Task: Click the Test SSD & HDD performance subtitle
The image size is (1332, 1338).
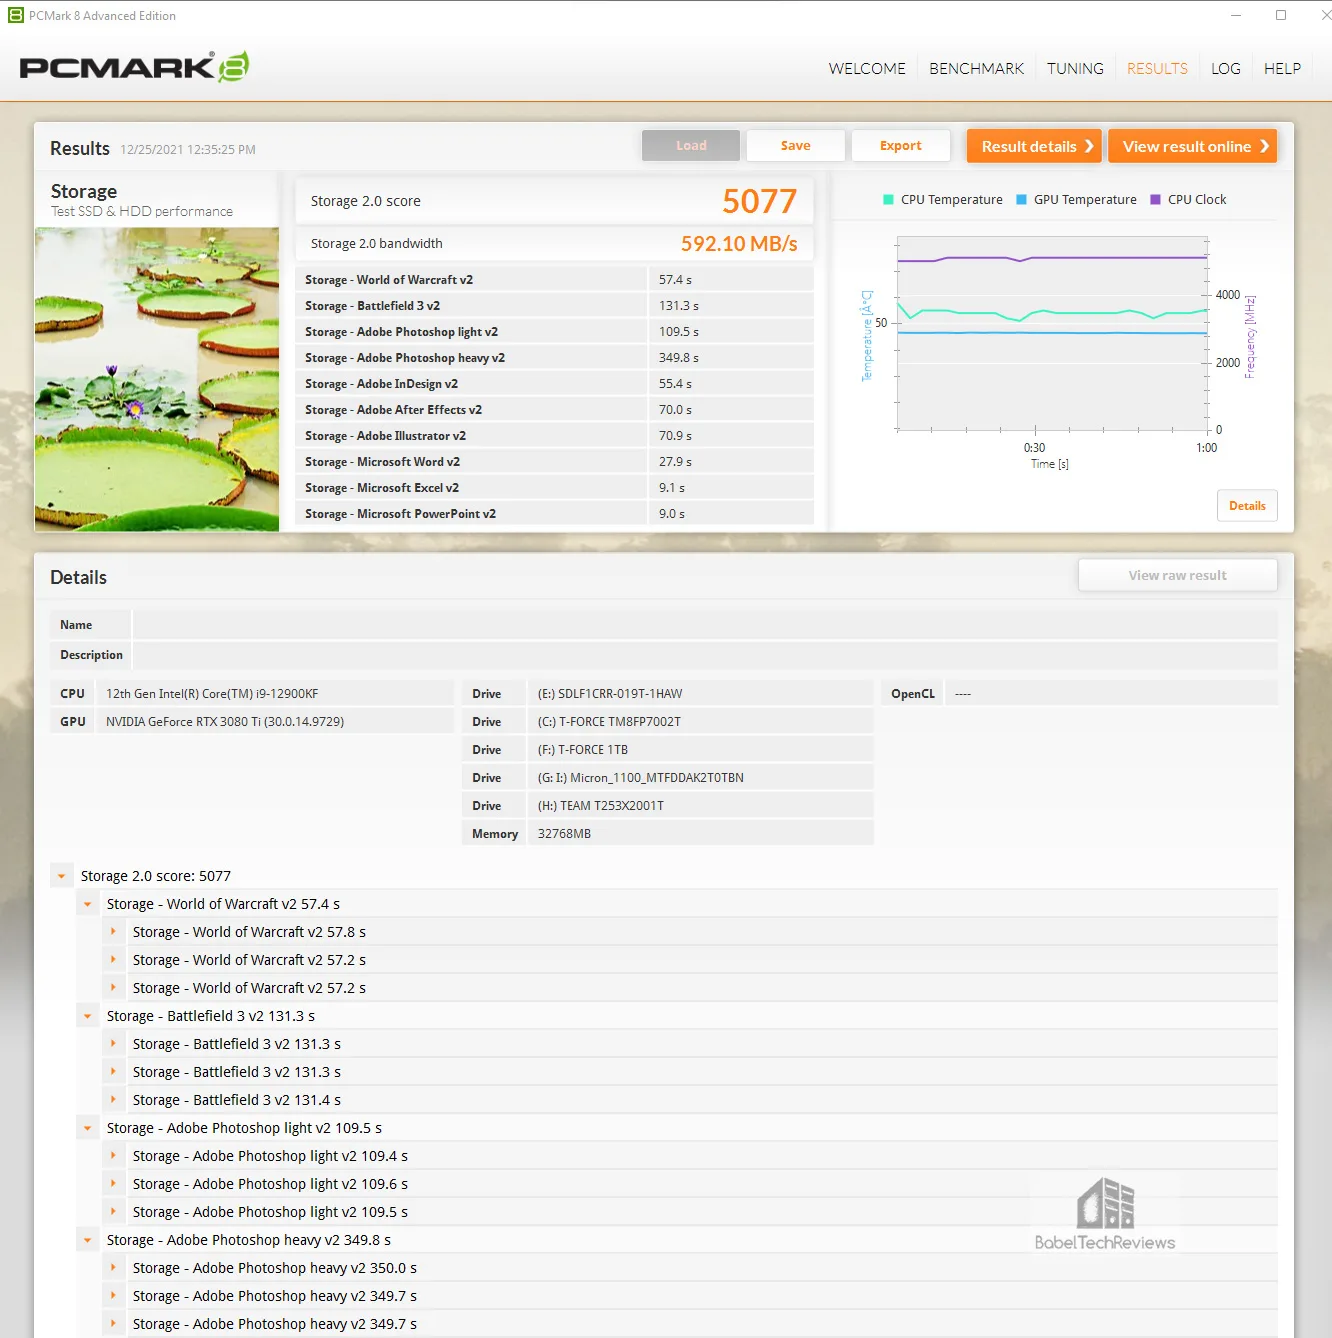Action: tap(142, 211)
